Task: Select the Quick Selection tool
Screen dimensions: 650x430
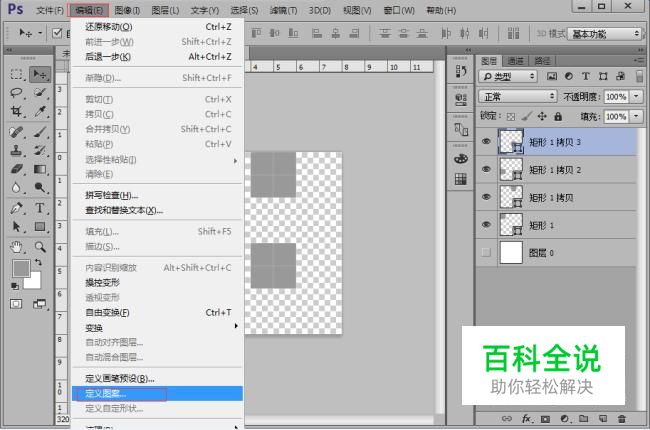Action: coord(40,92)
